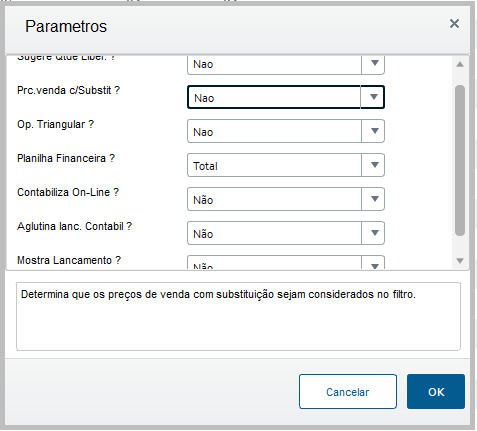Confirm parameters with the OK button
The height and width of the screenshot is (431, 477).
point(436,391)
